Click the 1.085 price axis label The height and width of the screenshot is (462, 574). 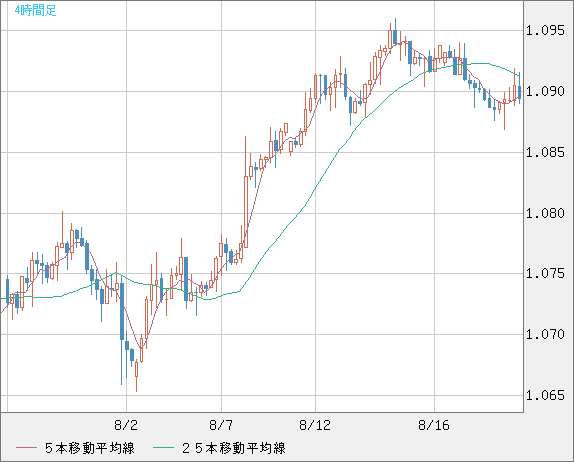[x=545, y=152]
